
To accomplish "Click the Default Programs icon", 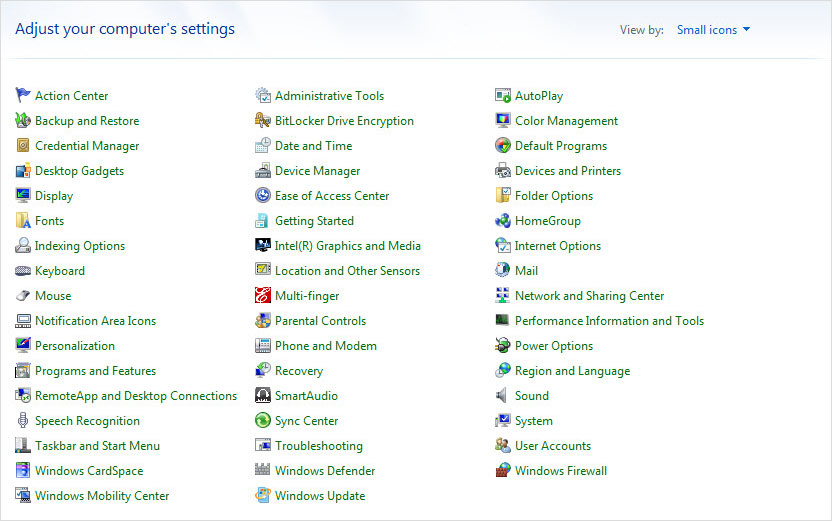I will point(502,145).
